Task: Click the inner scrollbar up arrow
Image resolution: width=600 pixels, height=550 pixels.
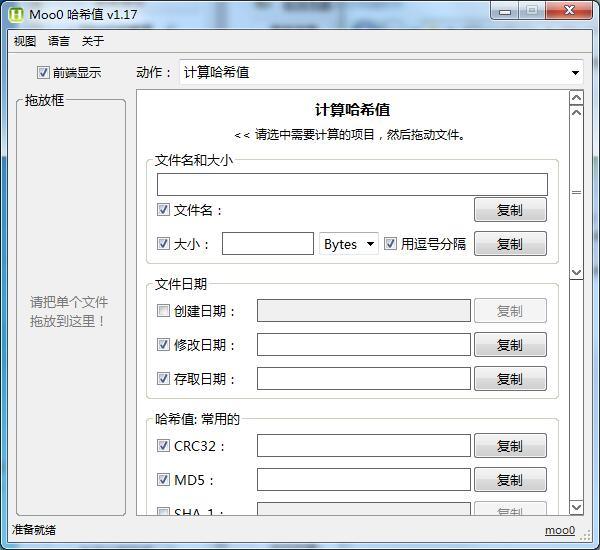Action: pyautogui.click(x=576, y=113)
